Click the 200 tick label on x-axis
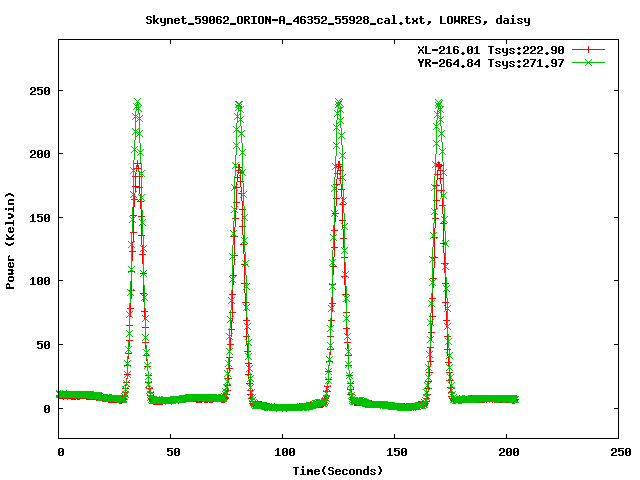This screenshot has height=480, width=640. click(506, 453)
